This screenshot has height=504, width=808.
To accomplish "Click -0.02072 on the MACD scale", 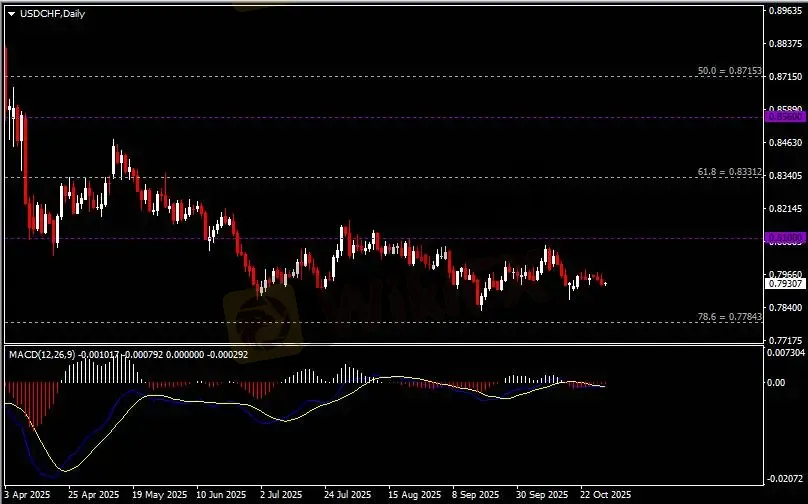I will (x=786, y=479).
